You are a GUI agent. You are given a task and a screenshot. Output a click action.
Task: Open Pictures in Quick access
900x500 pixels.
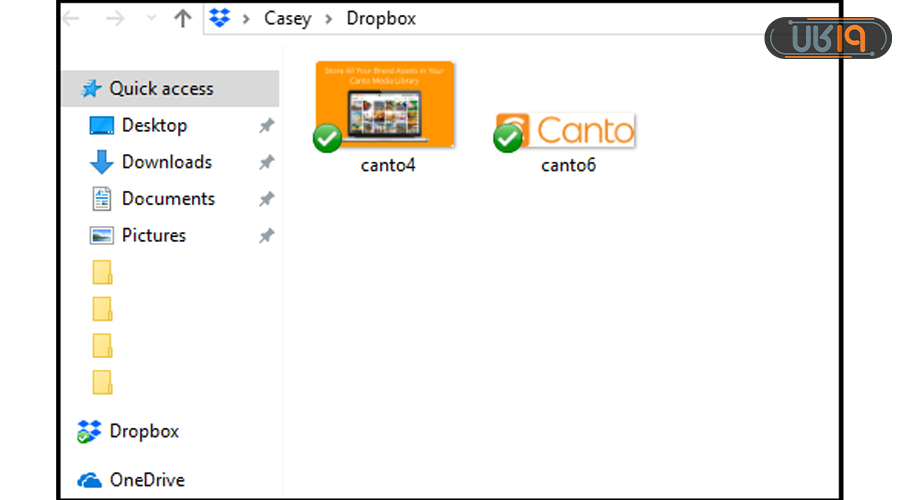pyautogui.click(x=154, y=235)
